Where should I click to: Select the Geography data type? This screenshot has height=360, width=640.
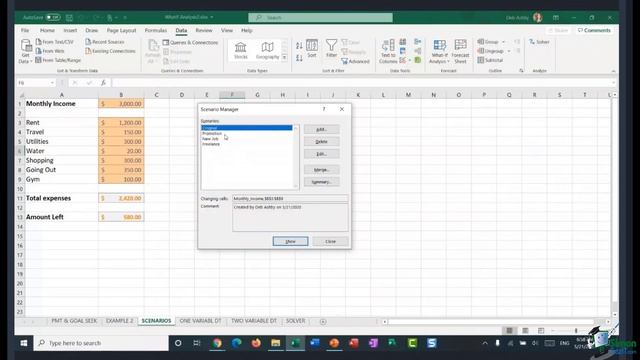267,50
